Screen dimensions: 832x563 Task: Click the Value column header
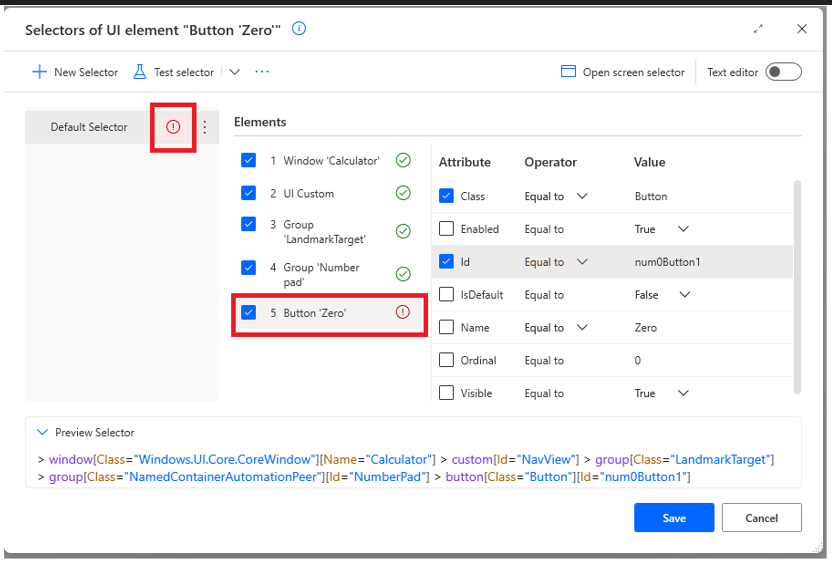649,162
